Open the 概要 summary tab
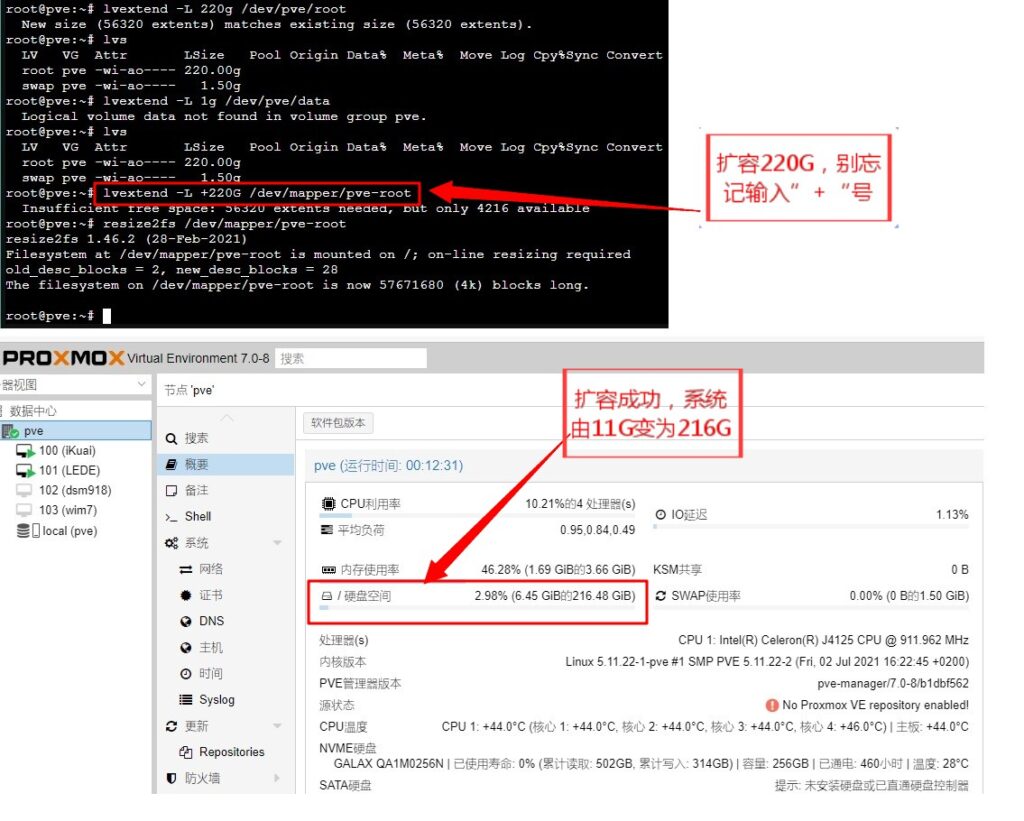The height and width of the screenshot is (821, 1024). (x=197, y=464)
